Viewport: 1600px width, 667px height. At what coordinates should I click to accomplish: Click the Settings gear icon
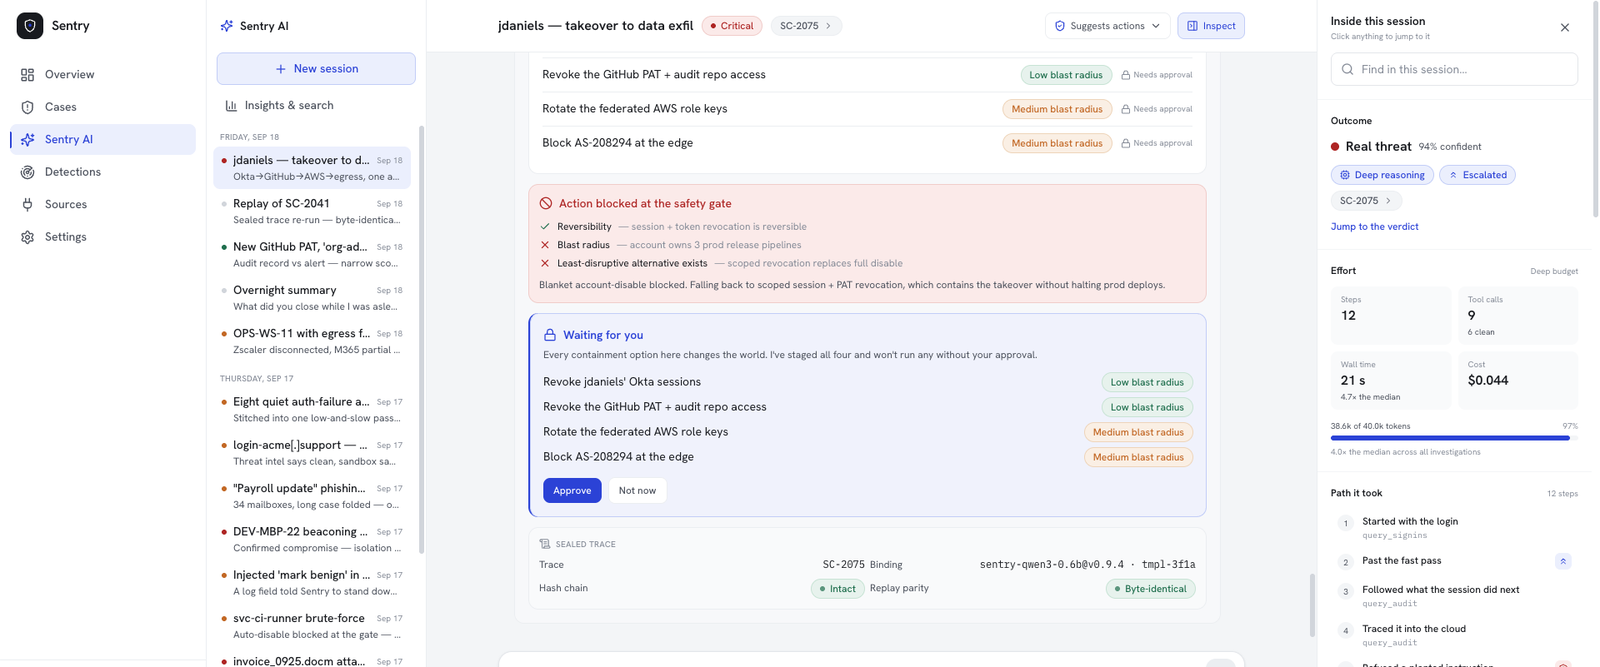click(28, 237)
